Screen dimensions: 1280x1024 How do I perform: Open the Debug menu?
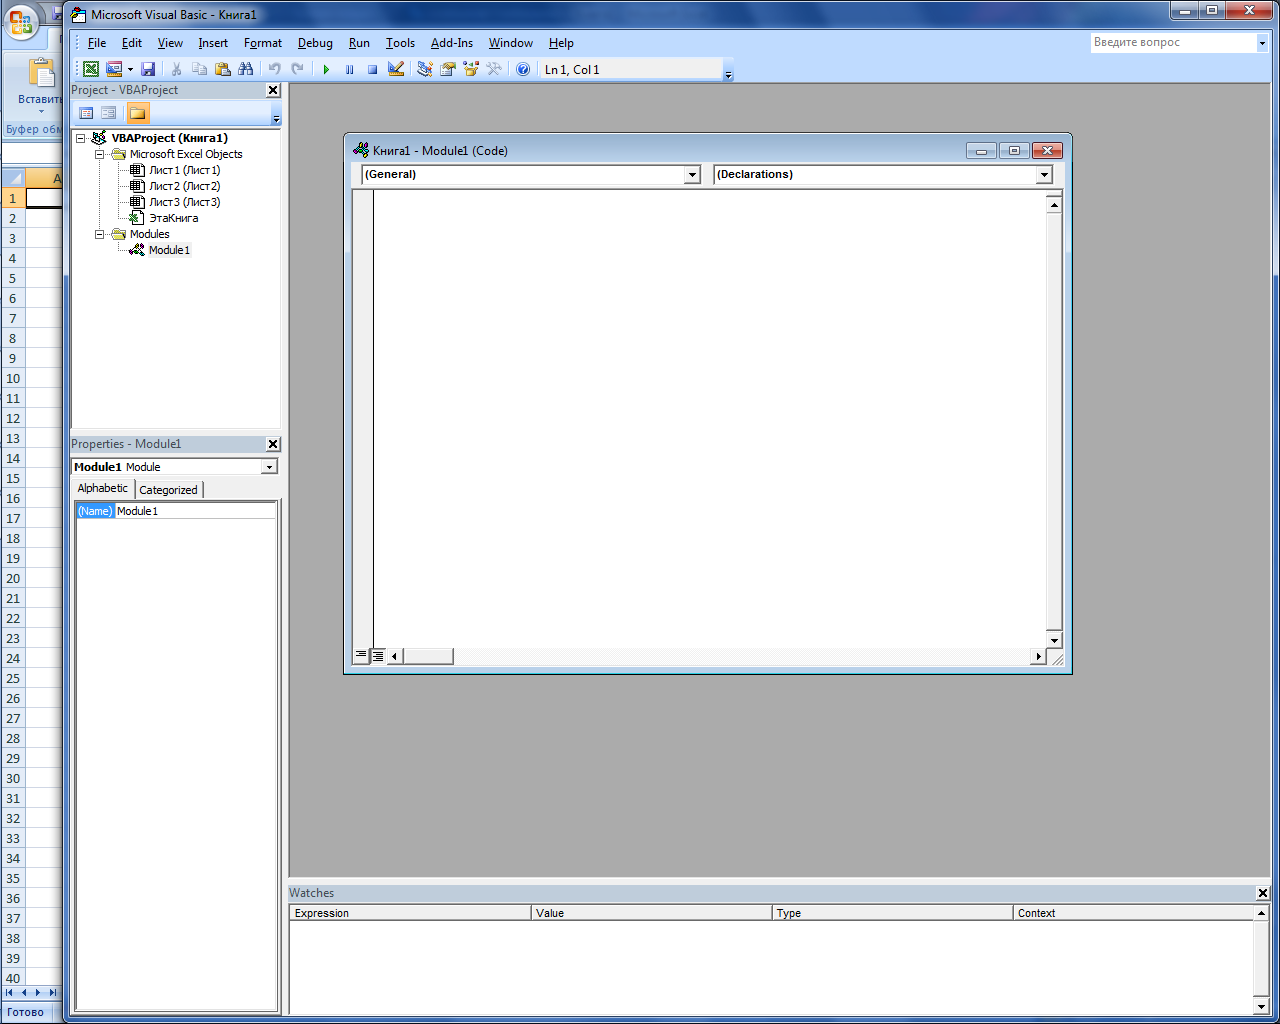pos(315,43)
